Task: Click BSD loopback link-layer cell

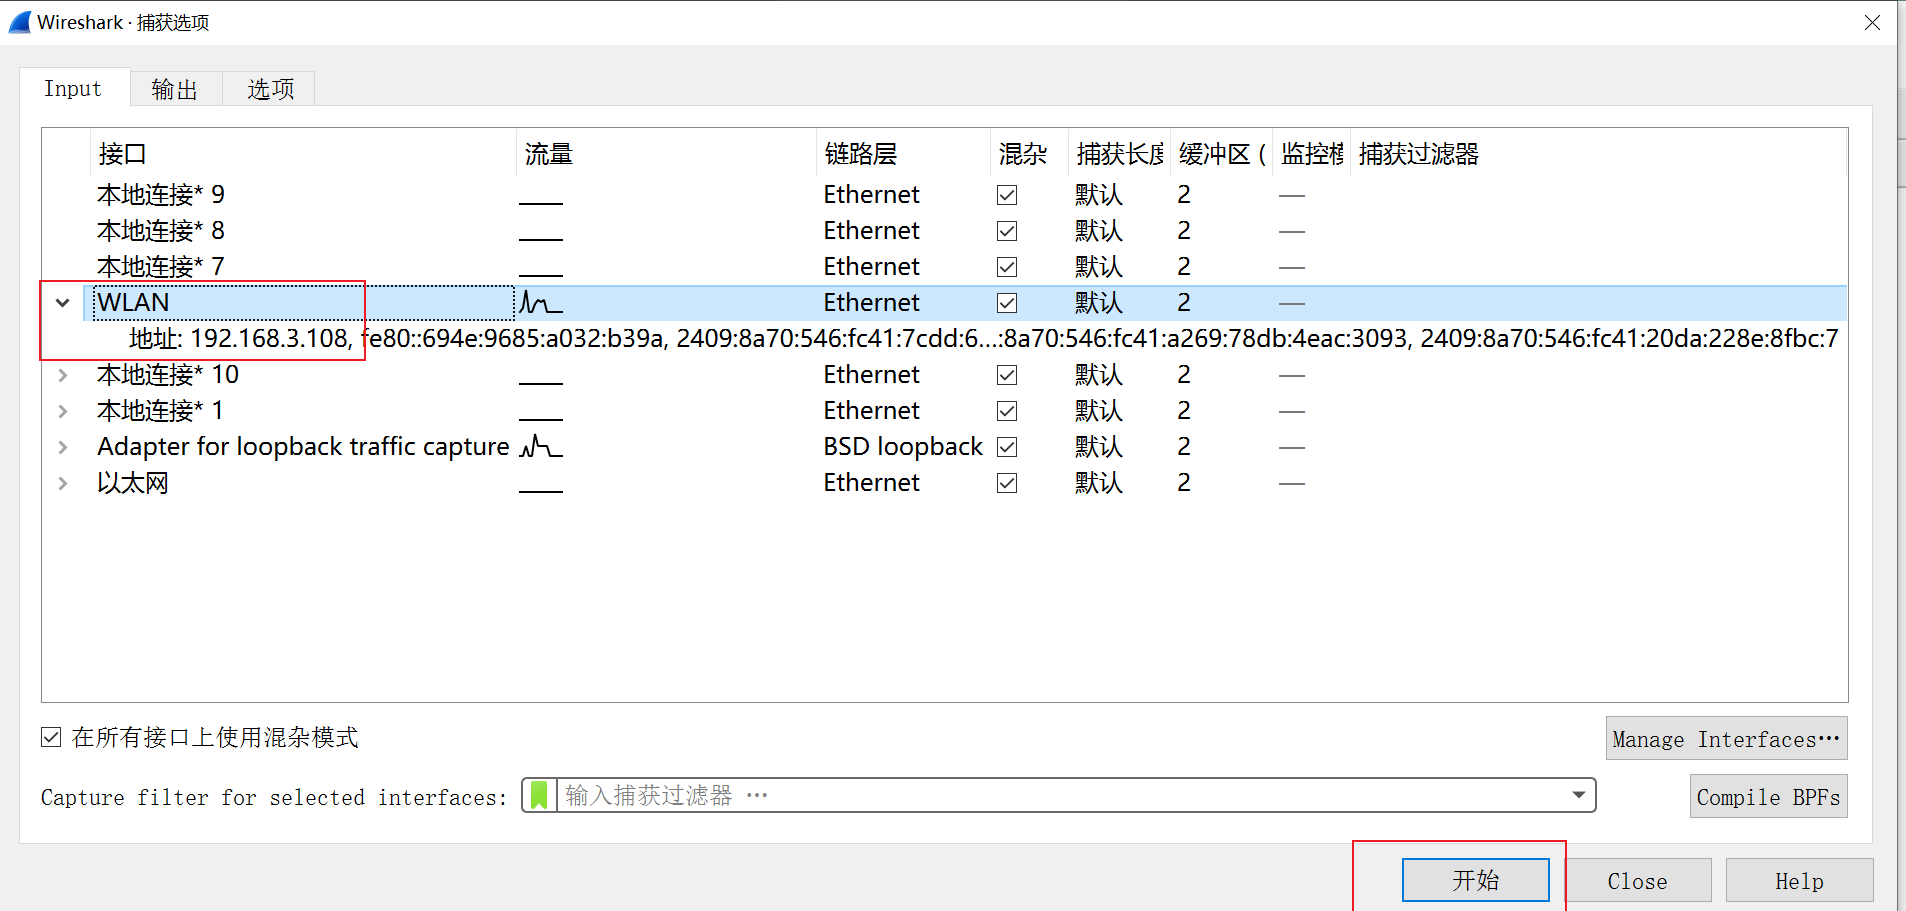Action: (x=903, y=447)
